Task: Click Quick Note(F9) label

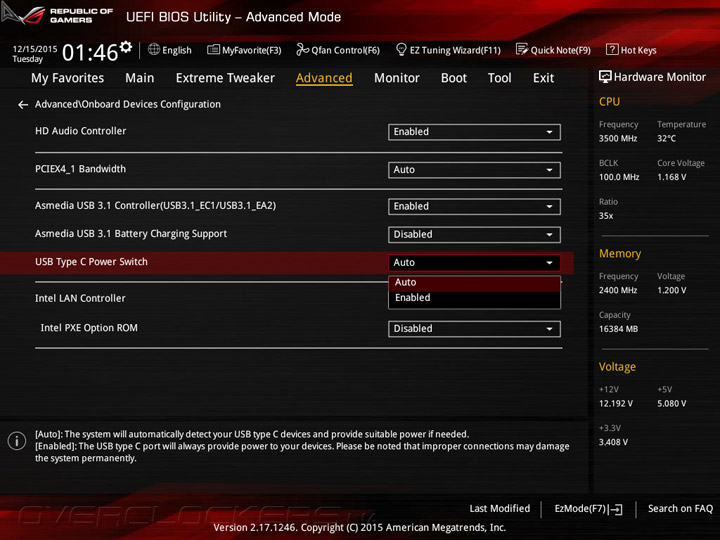Action: click(x=561, y=51)
